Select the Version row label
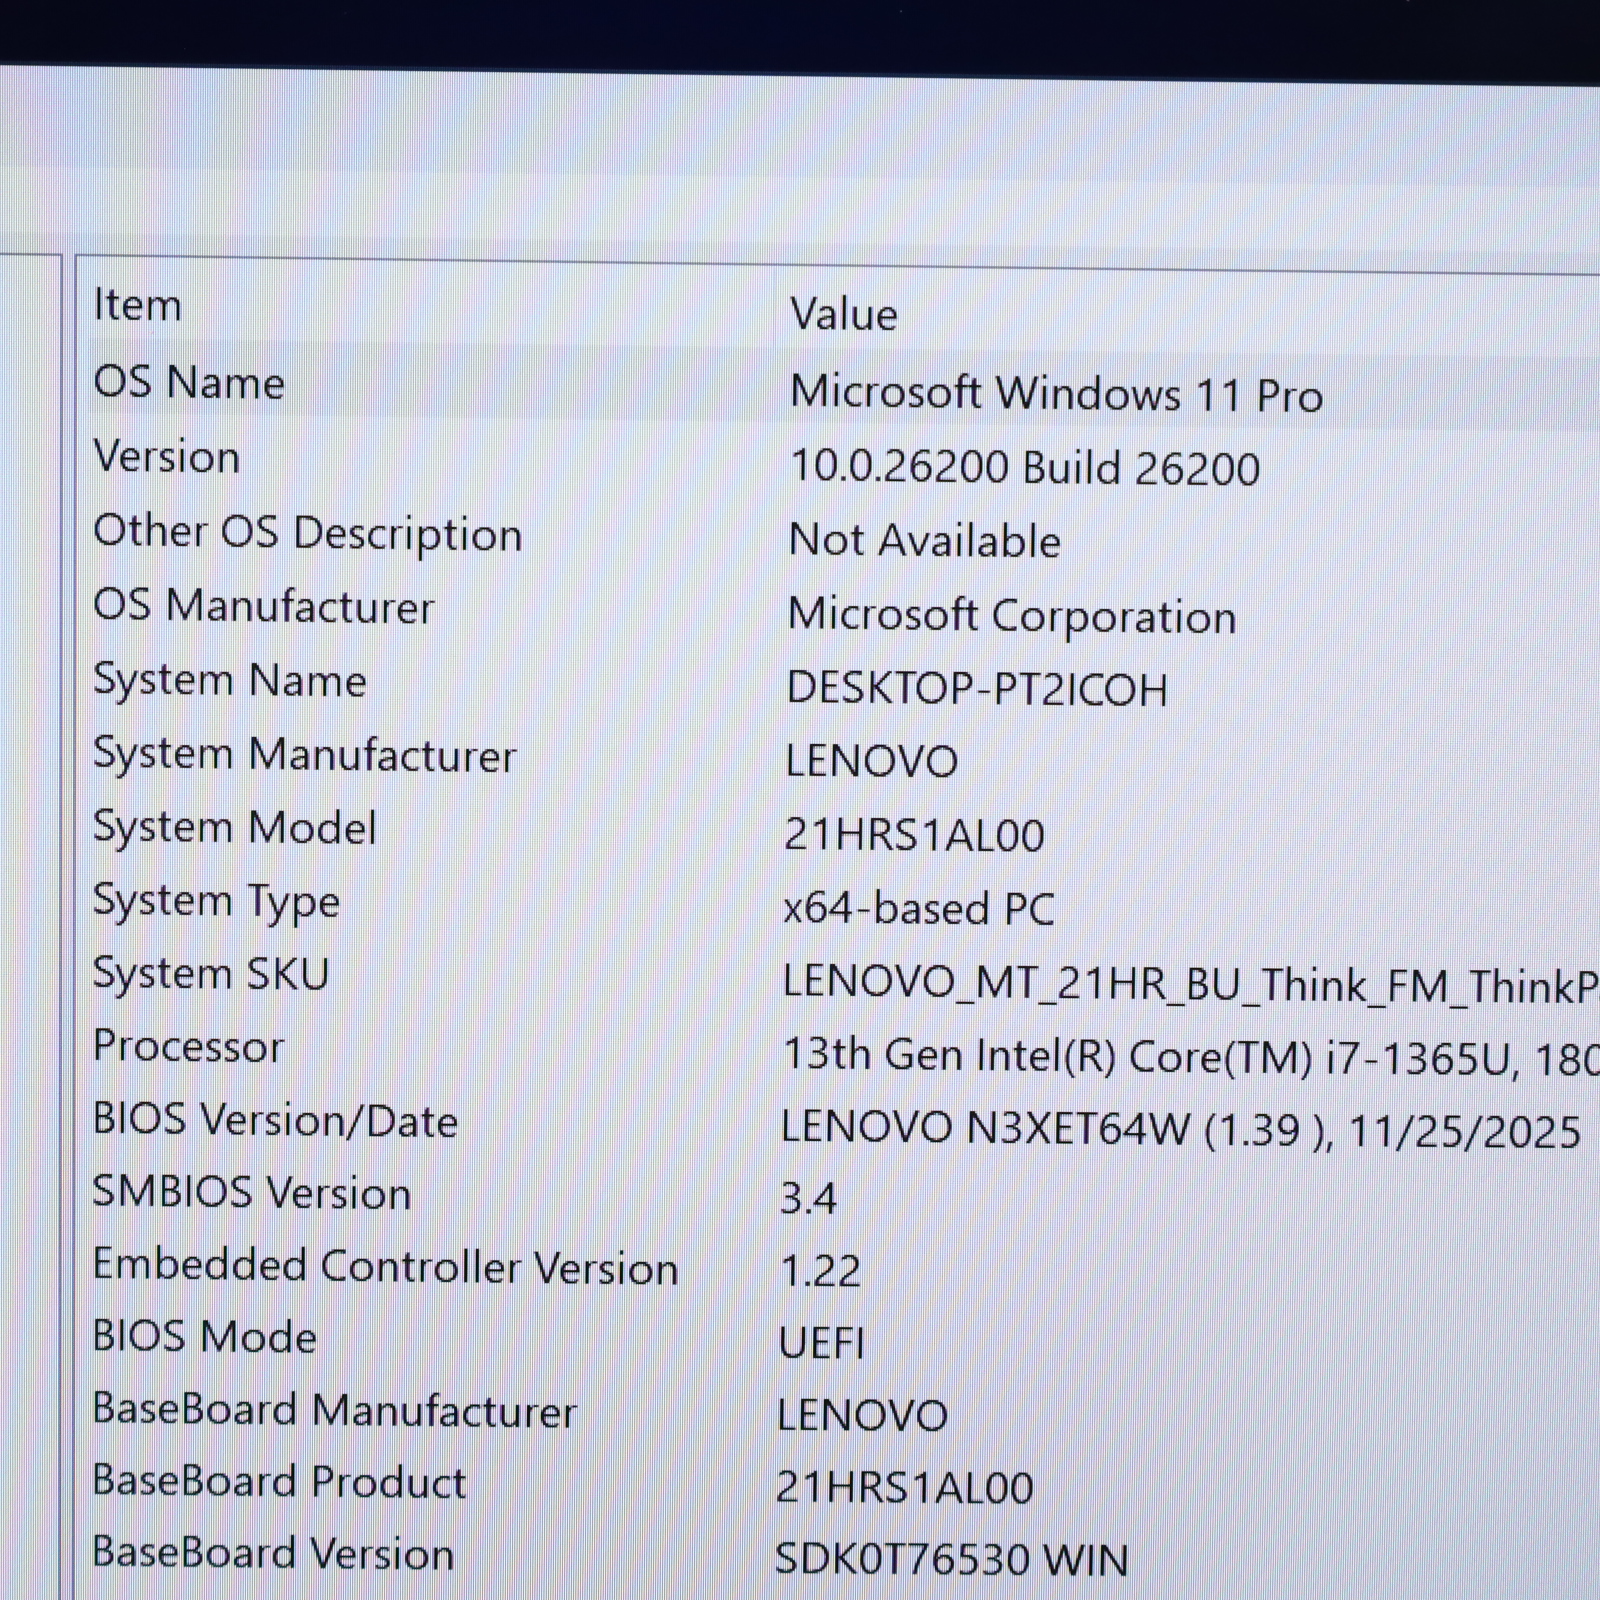1600x1600 pixels. pos(167,457)
